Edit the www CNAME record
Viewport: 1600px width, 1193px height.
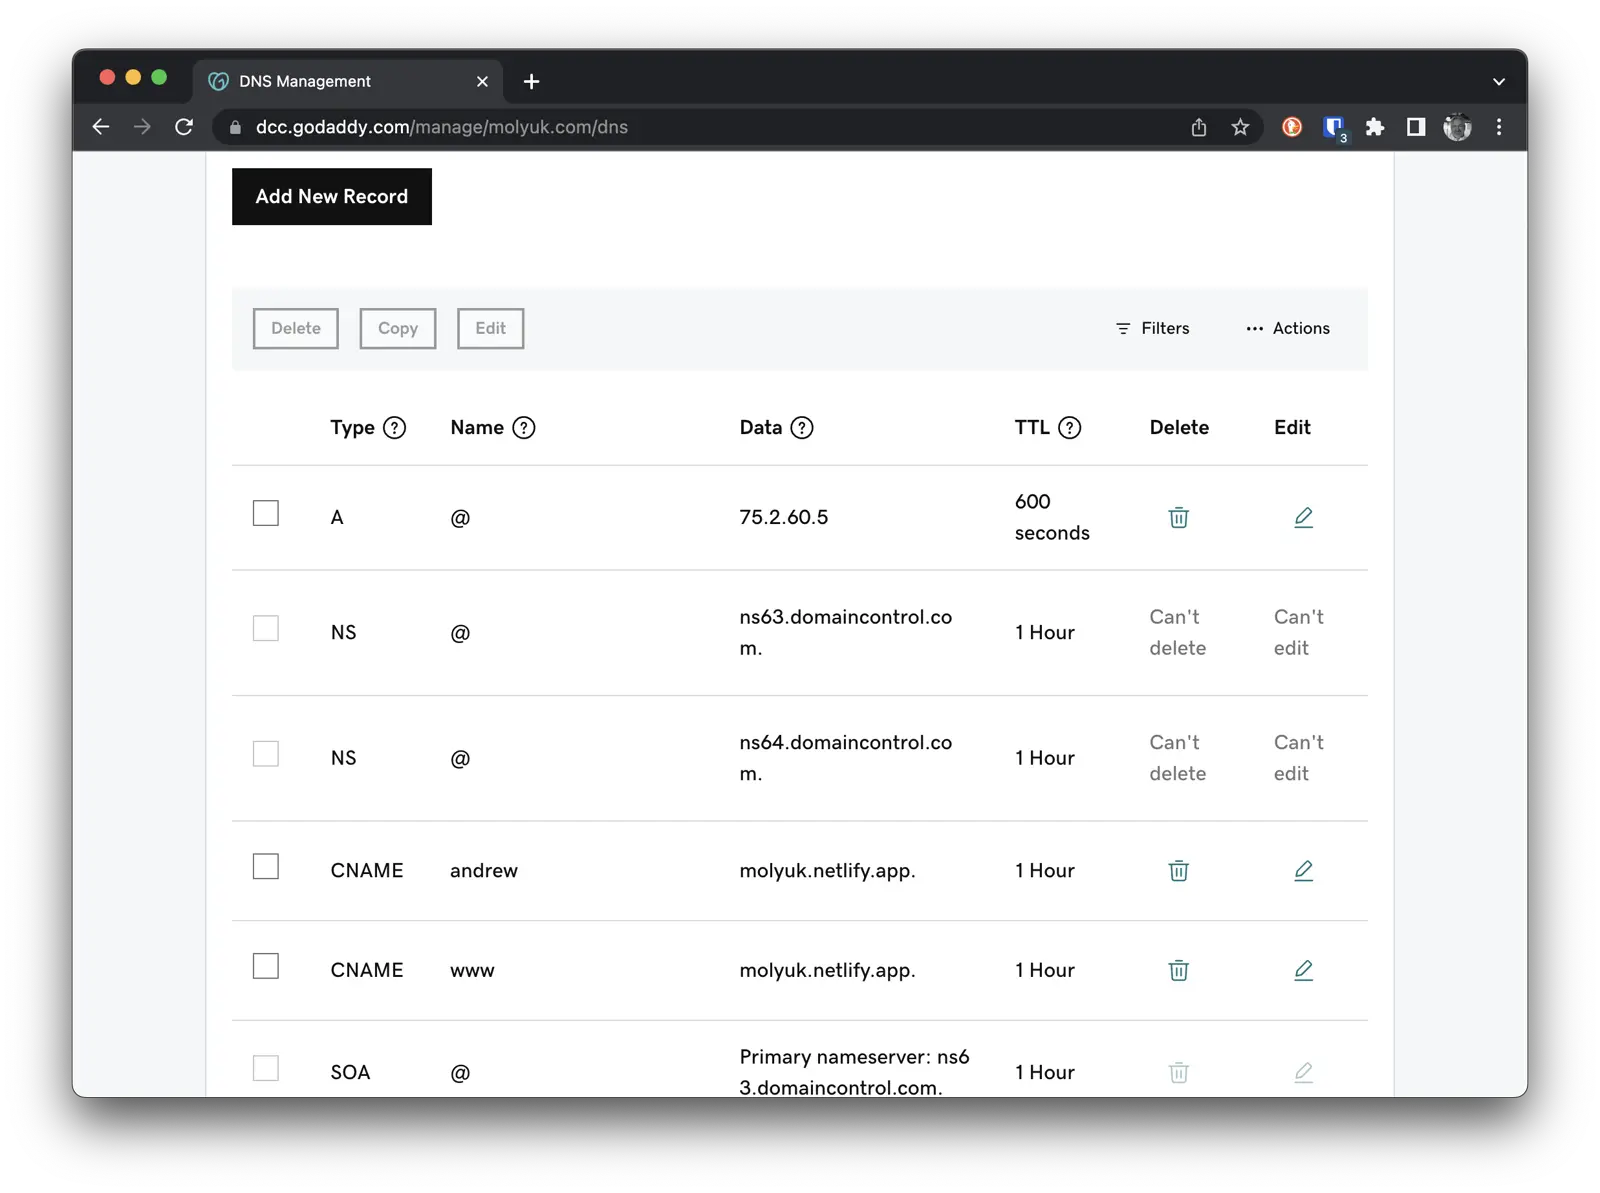point(1303,970)
